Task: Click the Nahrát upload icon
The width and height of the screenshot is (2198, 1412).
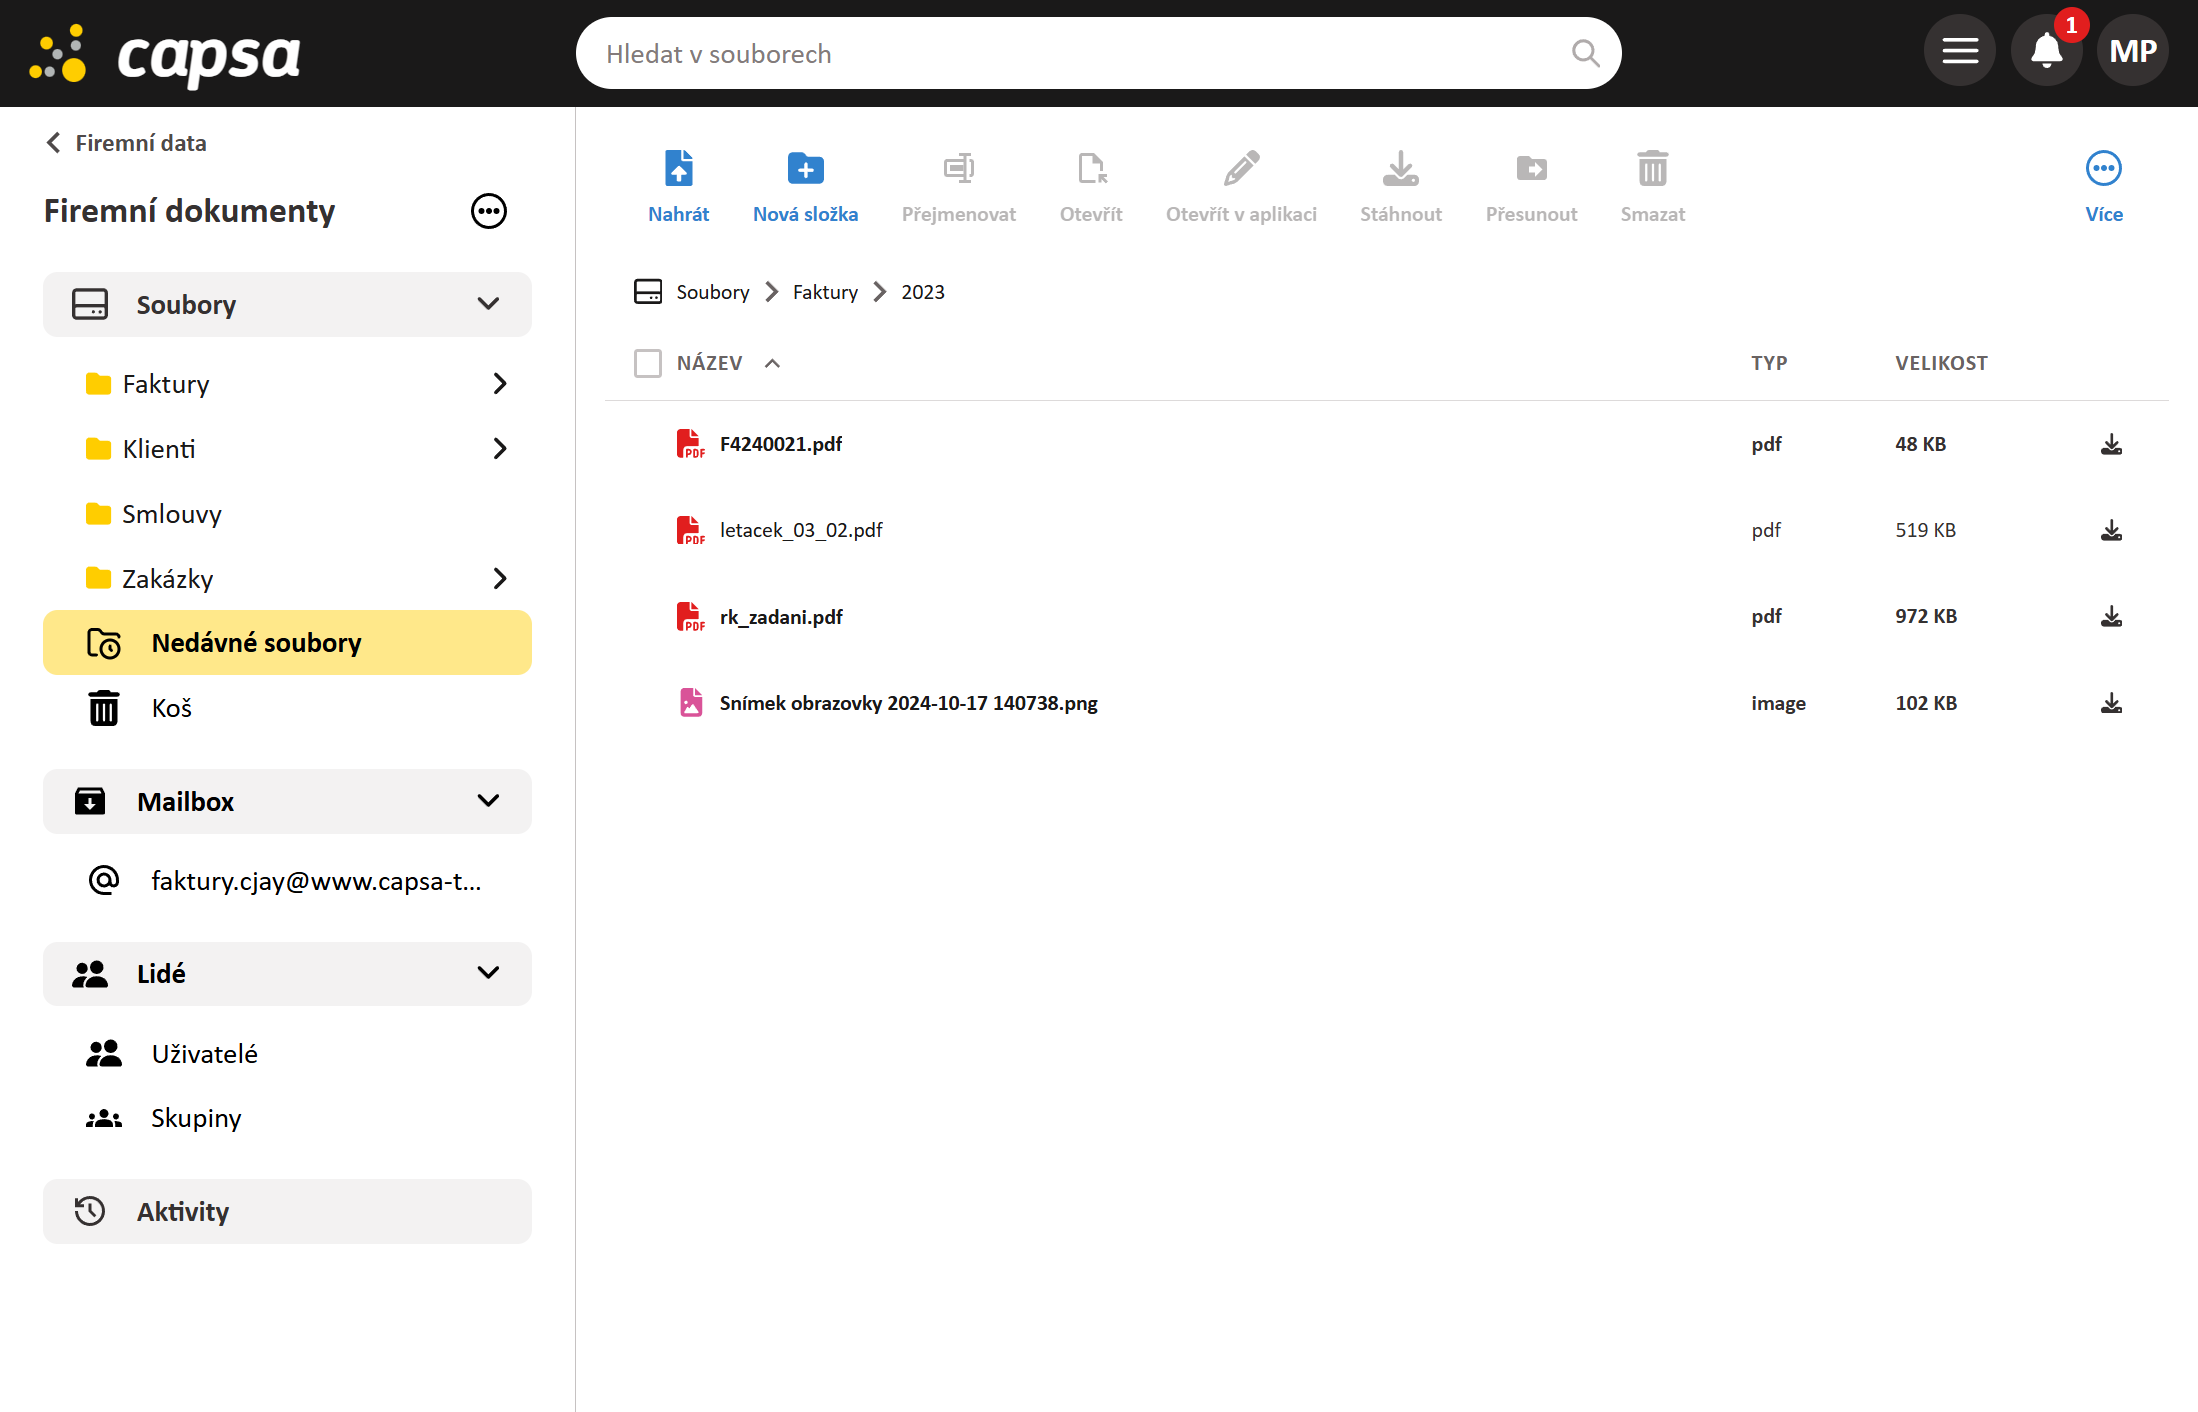Action: click(678, 169)
